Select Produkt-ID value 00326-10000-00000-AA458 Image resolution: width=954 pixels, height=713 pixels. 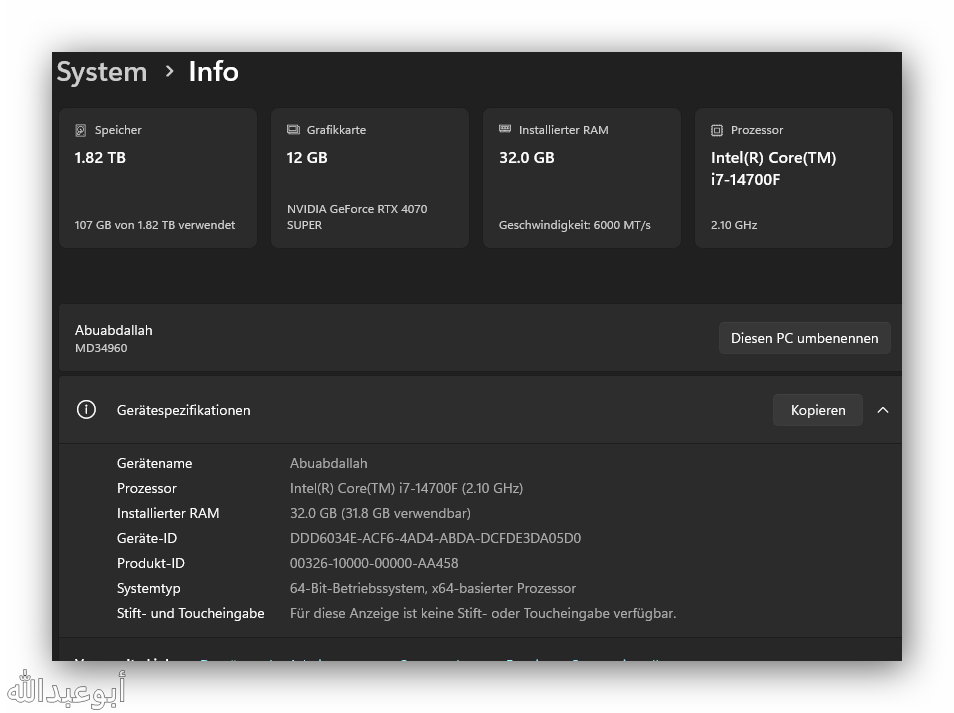374,563
